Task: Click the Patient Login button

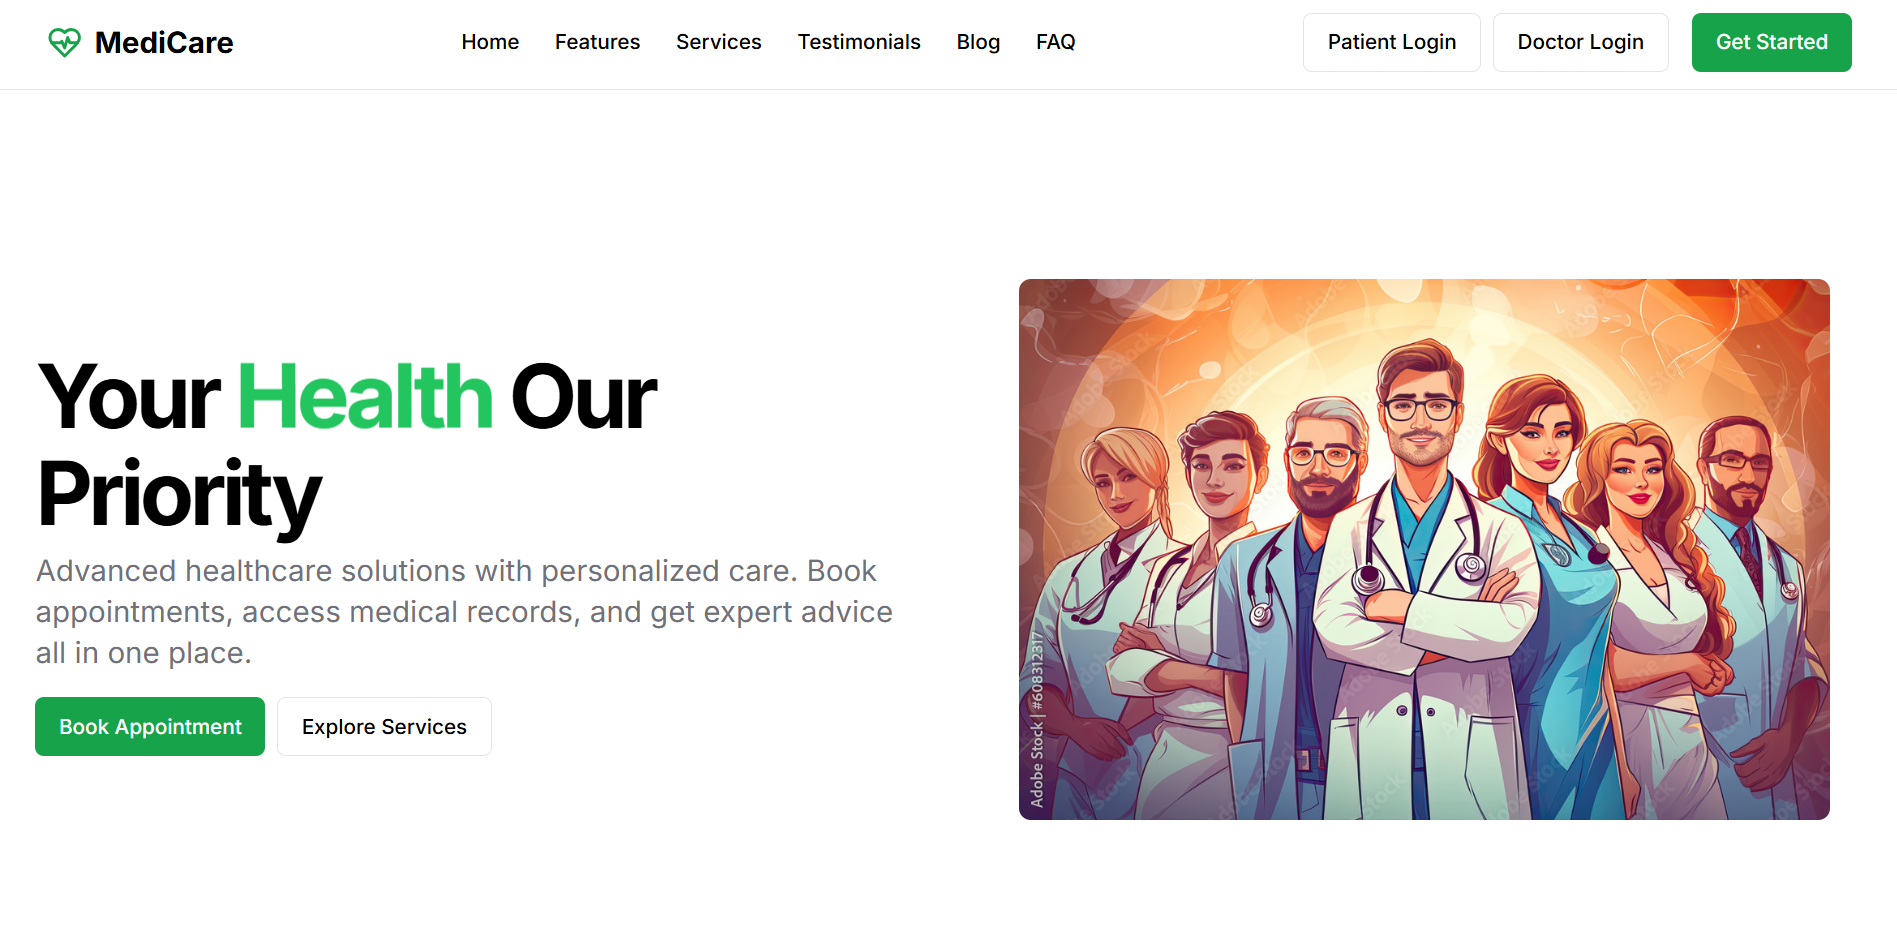Action: tap(1392, 42)
